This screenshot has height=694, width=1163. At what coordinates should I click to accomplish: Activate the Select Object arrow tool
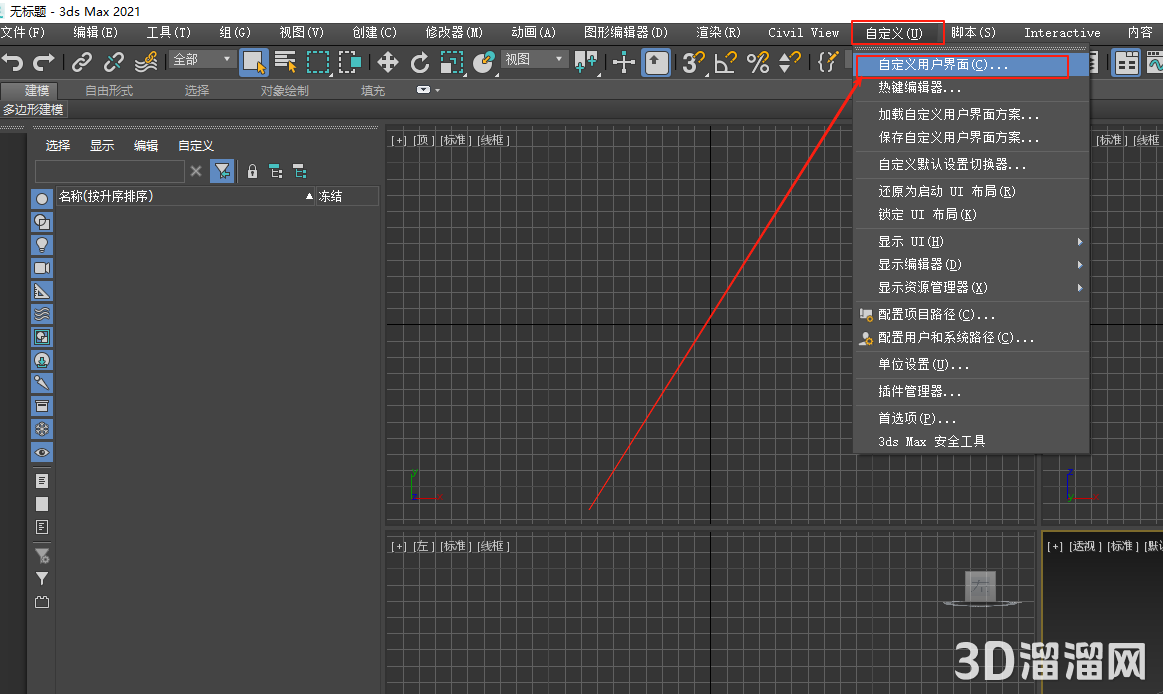[255, 62]
